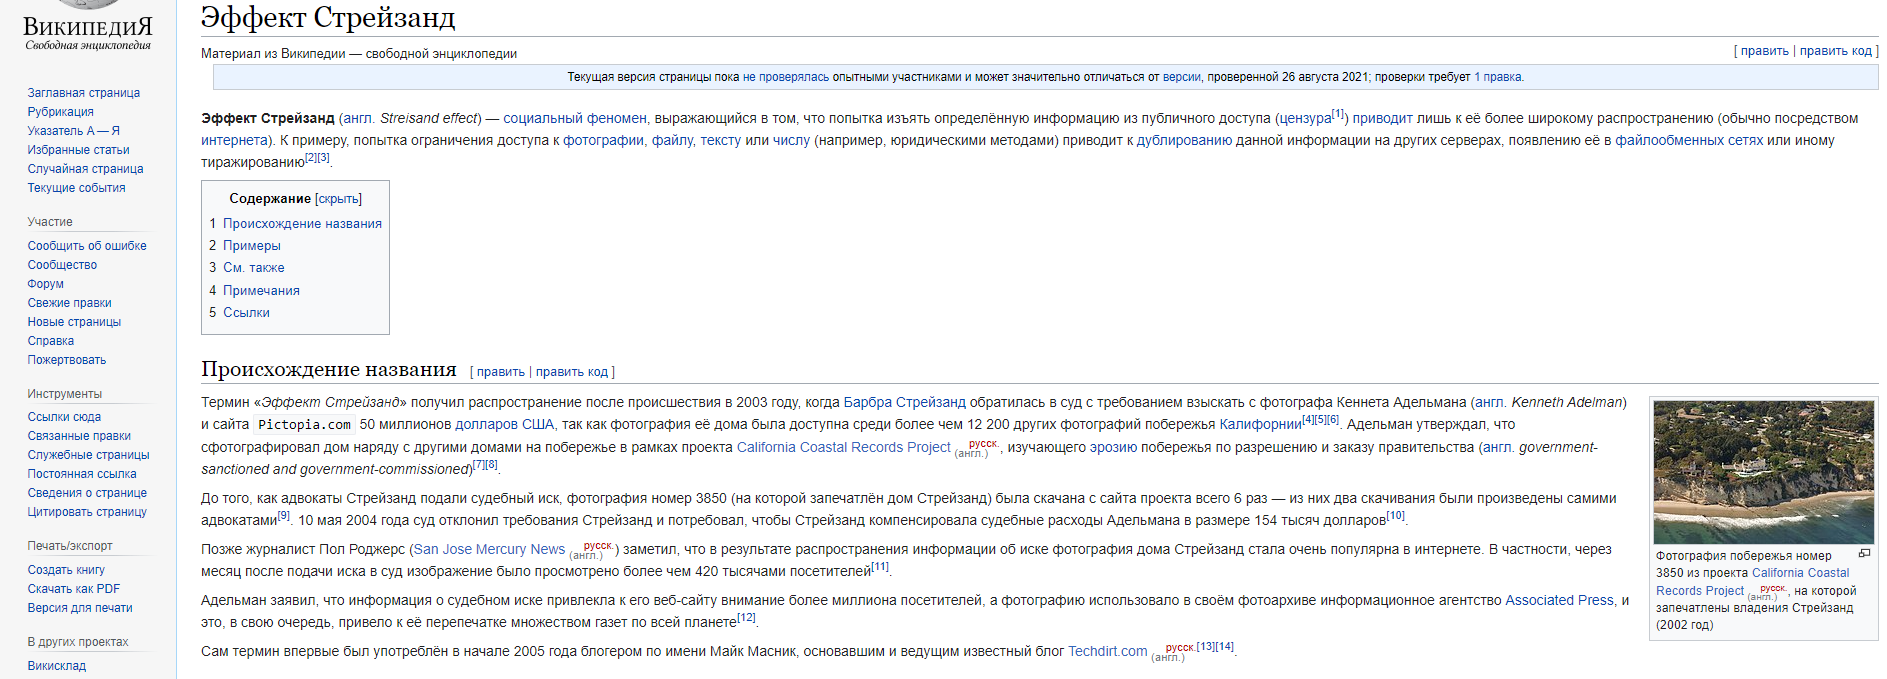Open Associated Press link
The height and width of the screenshot is (679, 1887).
[x=1560, y=601]
